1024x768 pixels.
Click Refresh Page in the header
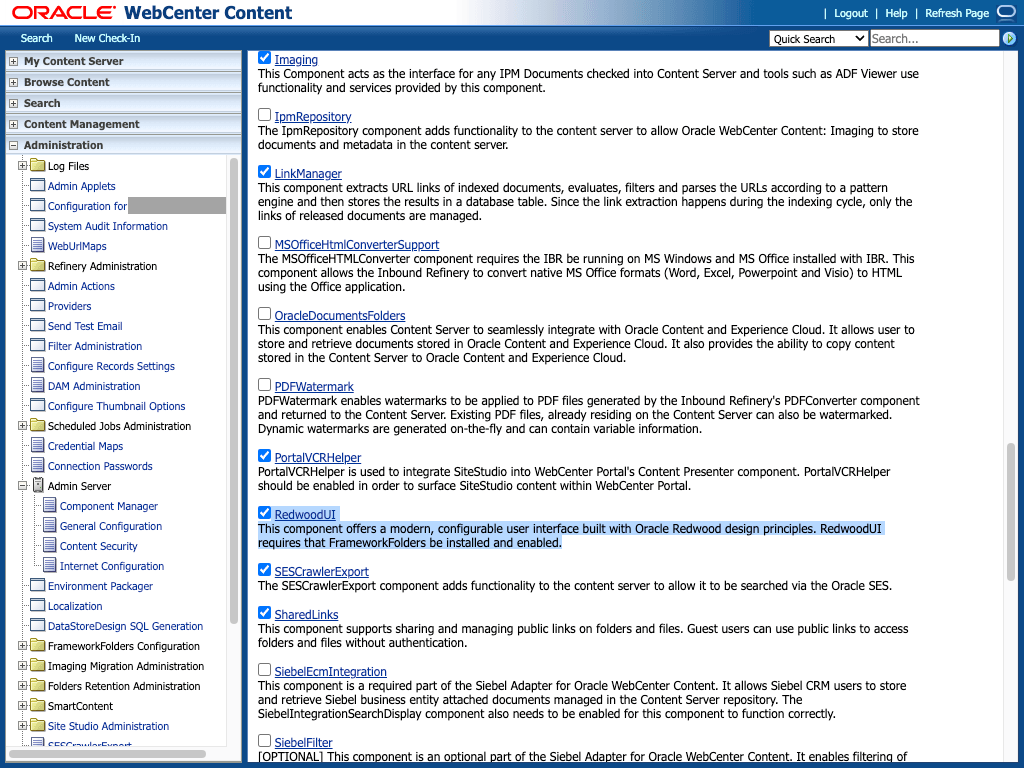point(957,13)
